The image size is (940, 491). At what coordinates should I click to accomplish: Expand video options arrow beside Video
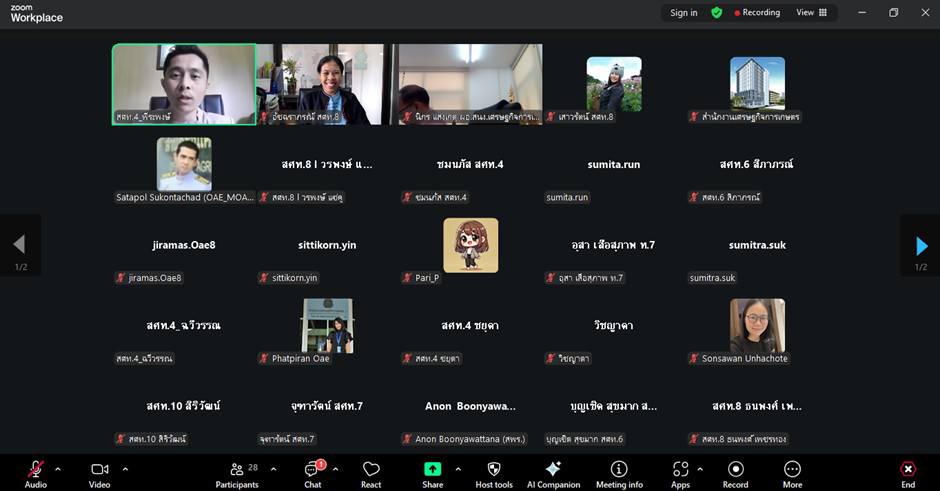[x=125, y=468]
